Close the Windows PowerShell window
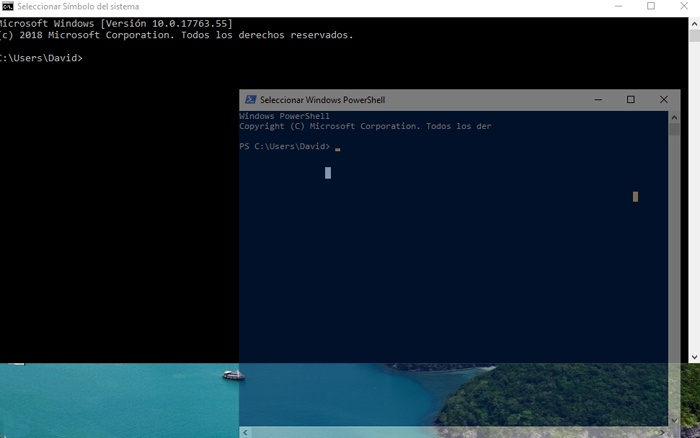 664,100
